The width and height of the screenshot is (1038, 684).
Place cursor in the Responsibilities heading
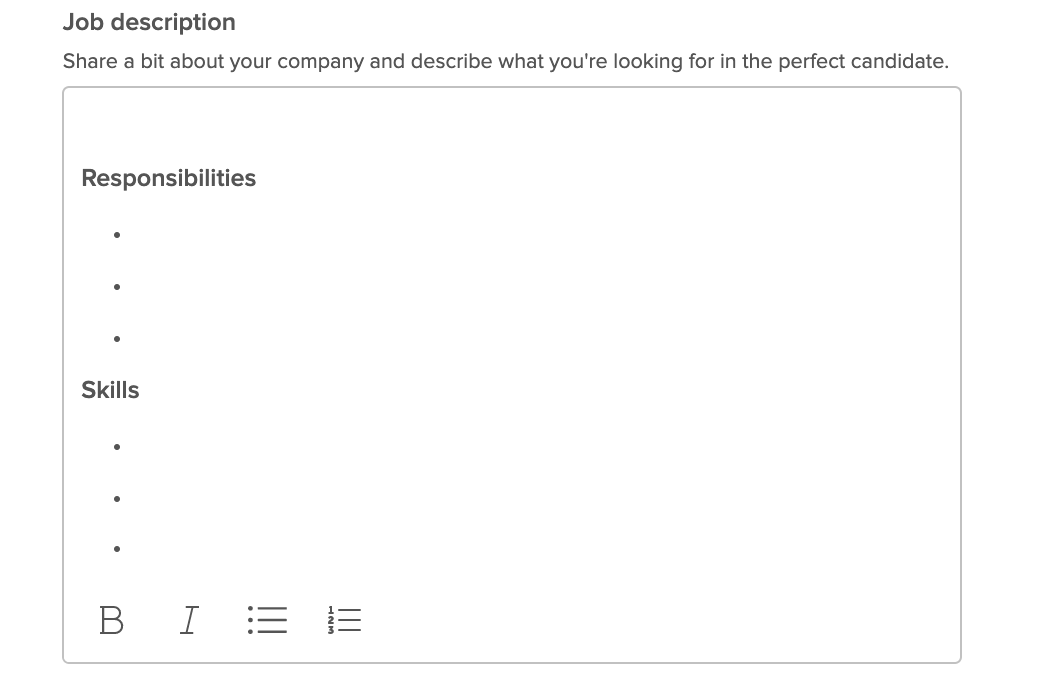[169, 178]
